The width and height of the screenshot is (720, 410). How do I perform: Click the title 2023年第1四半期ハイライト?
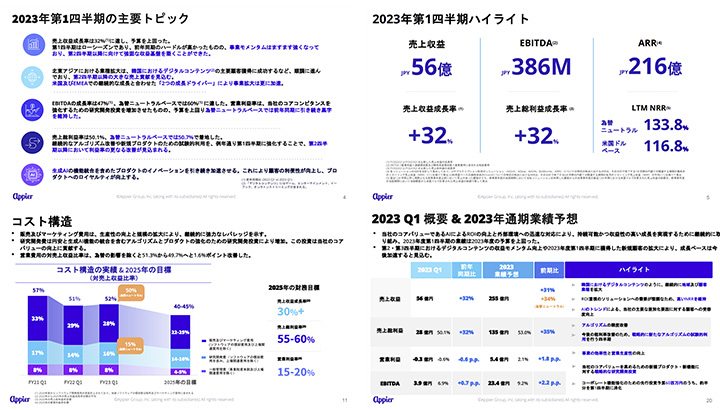[x=451, y=19]
